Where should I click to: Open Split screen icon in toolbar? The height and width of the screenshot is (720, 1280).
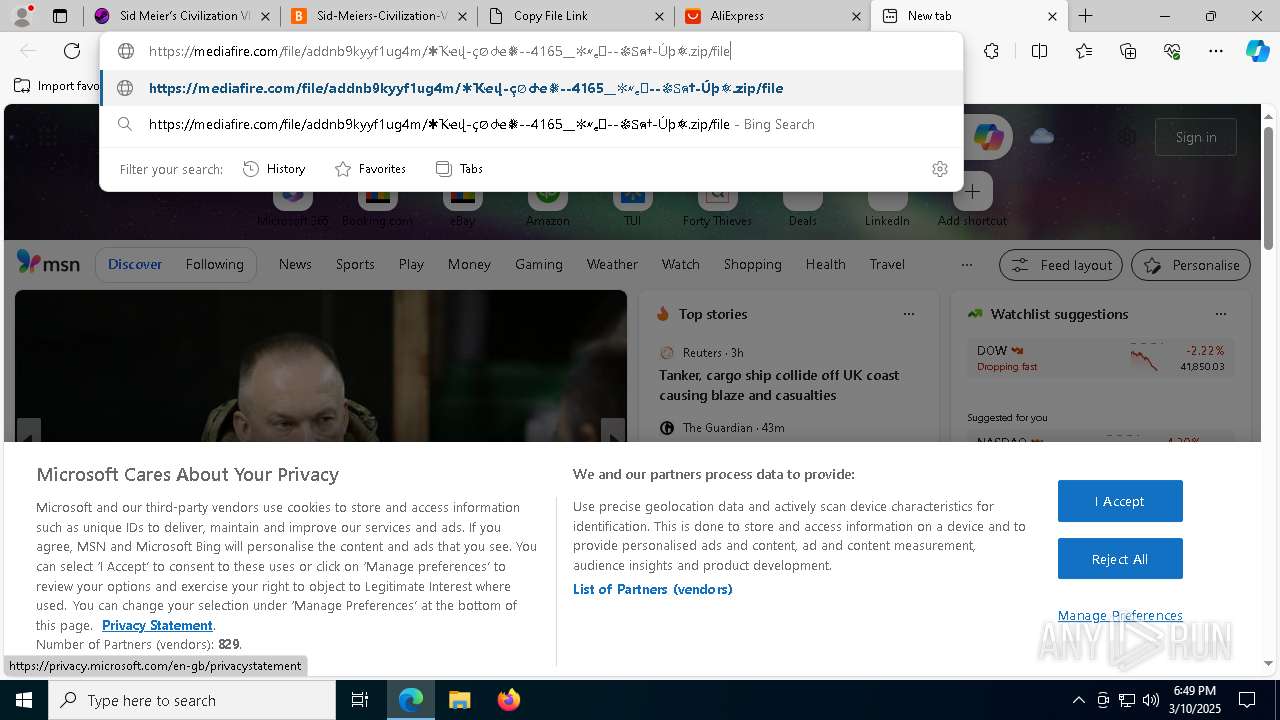click(1039, 51)
